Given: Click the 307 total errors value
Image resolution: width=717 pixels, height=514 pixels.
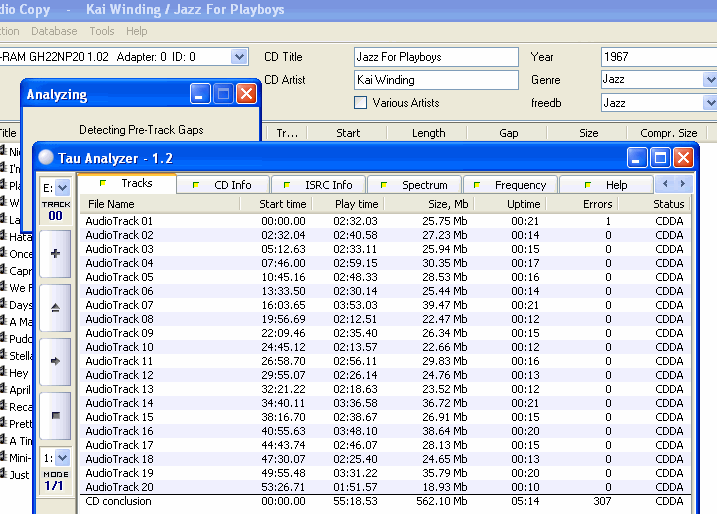Looking at the screenshot, I should (602, 501).
